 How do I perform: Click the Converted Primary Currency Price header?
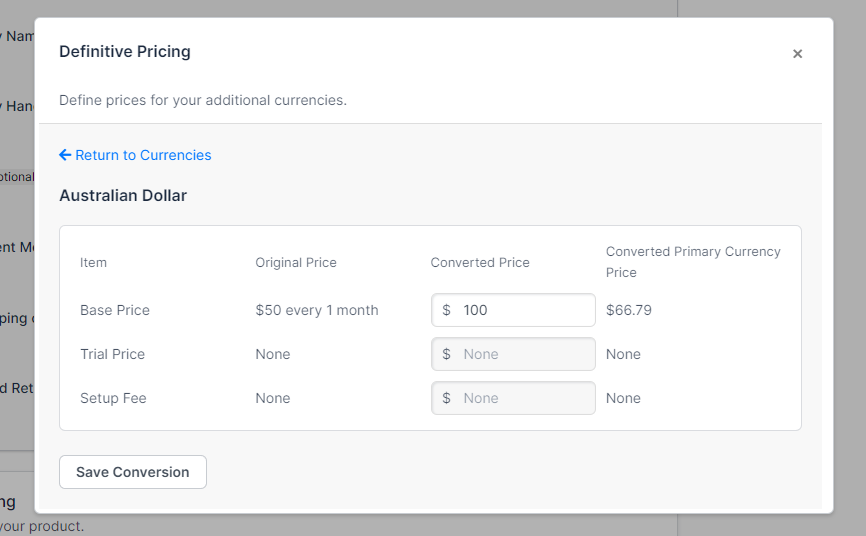[693, 261]
